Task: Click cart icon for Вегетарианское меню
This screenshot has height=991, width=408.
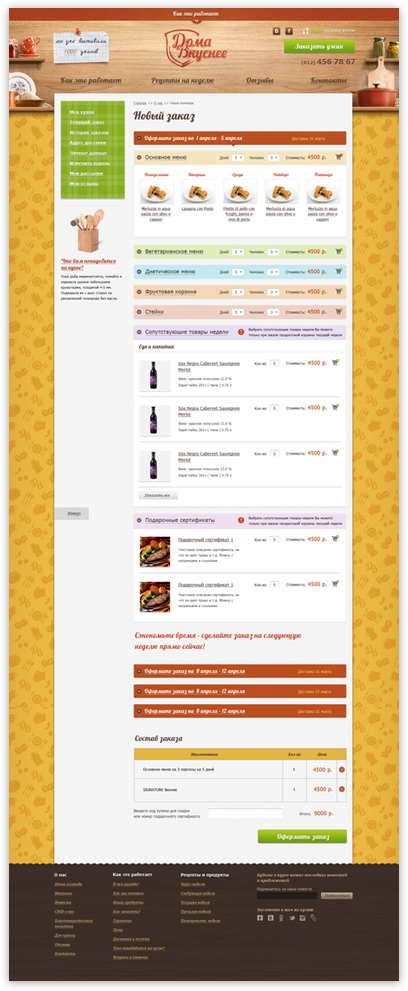Action: pyautogui.click(x=339, y=252)
